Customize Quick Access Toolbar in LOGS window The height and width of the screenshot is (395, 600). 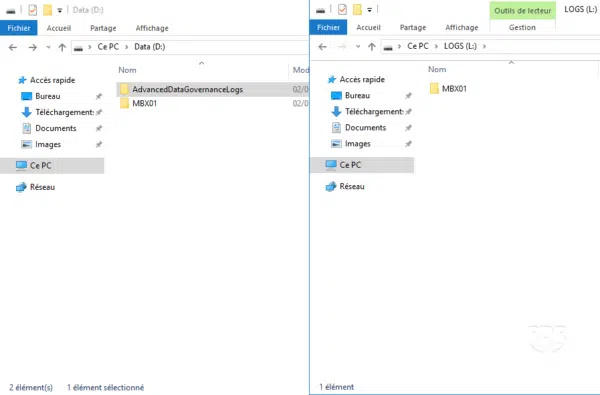click(369, 10)
